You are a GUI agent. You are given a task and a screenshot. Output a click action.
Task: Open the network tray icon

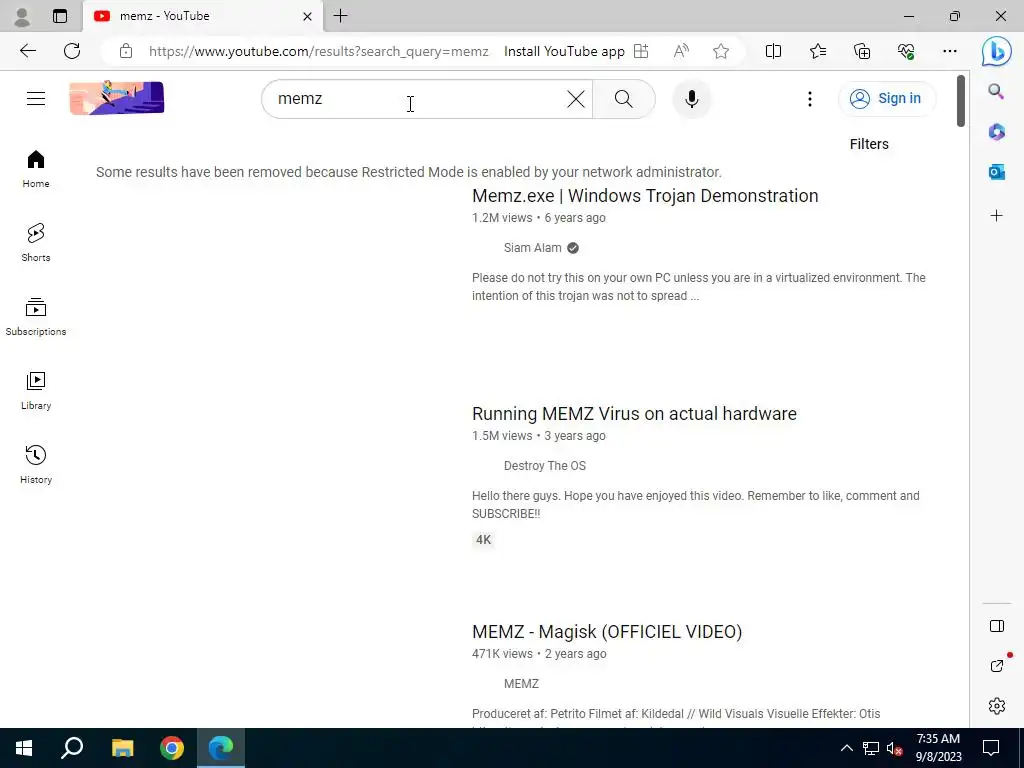871,748
